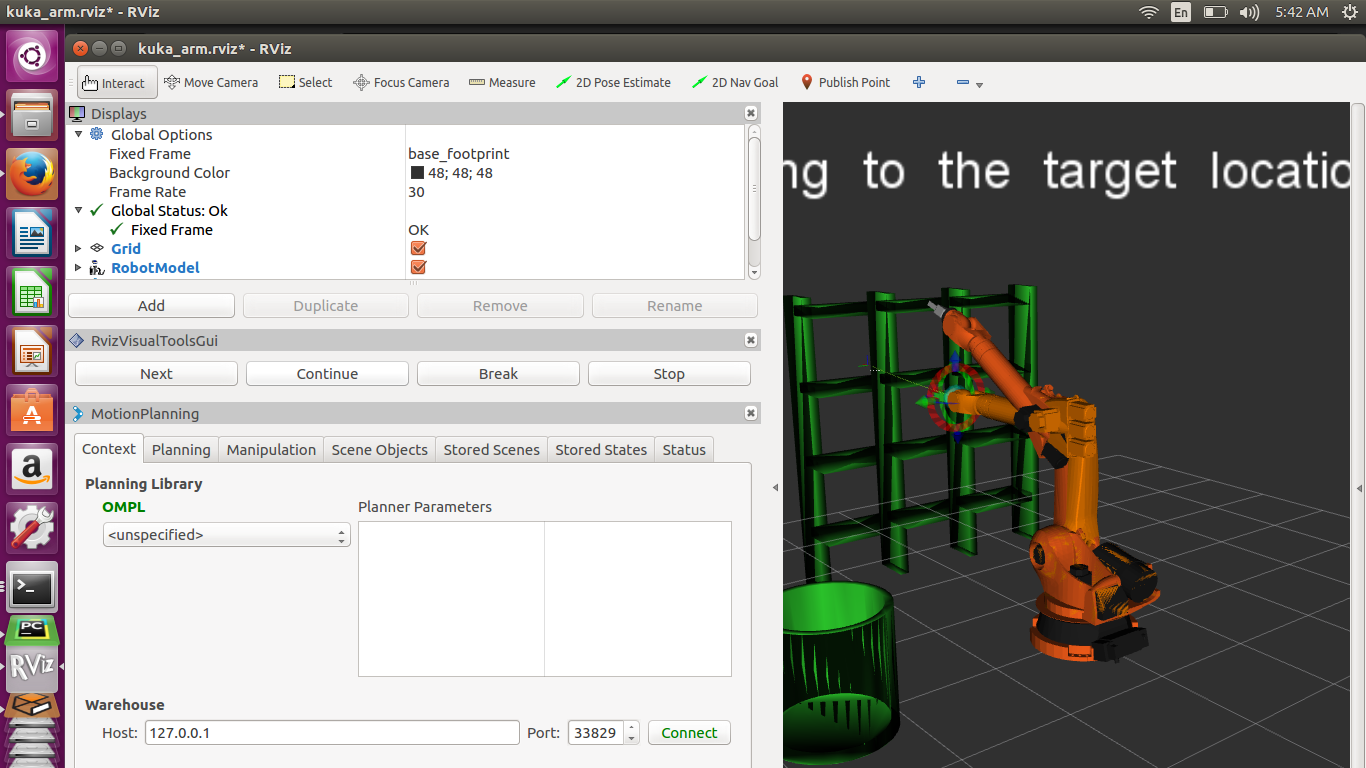1366x768 pixels.
Task: Open the Manipulation tab
Action: pyautogui.click(x=271, y=450)
